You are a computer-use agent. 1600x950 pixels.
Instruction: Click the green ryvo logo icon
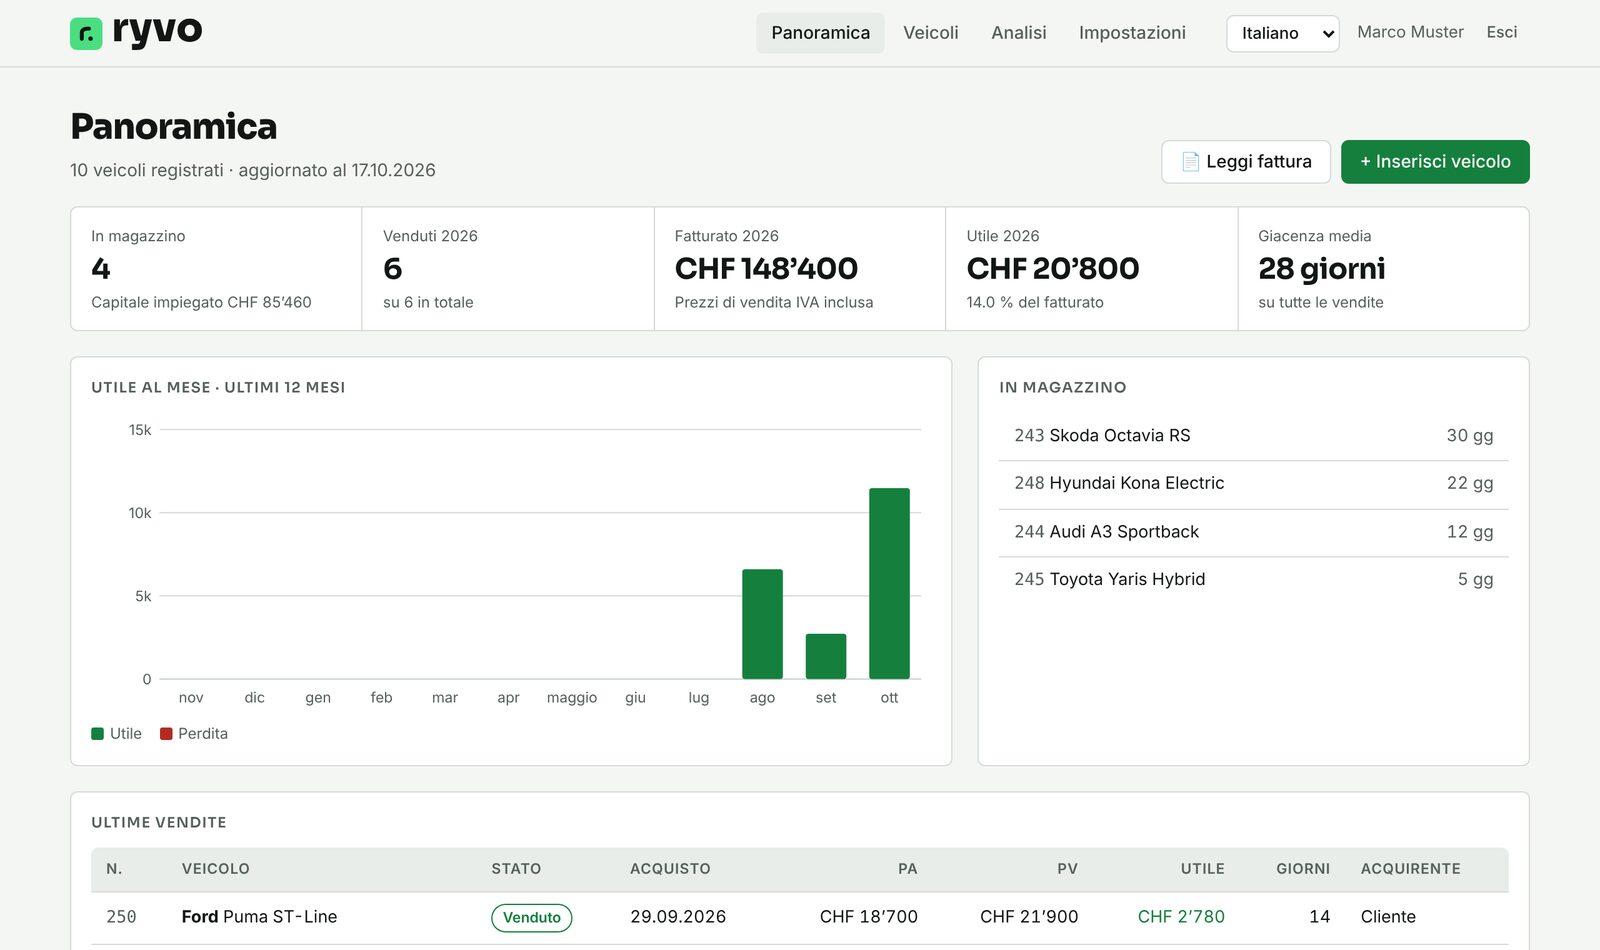coord(86,34)
